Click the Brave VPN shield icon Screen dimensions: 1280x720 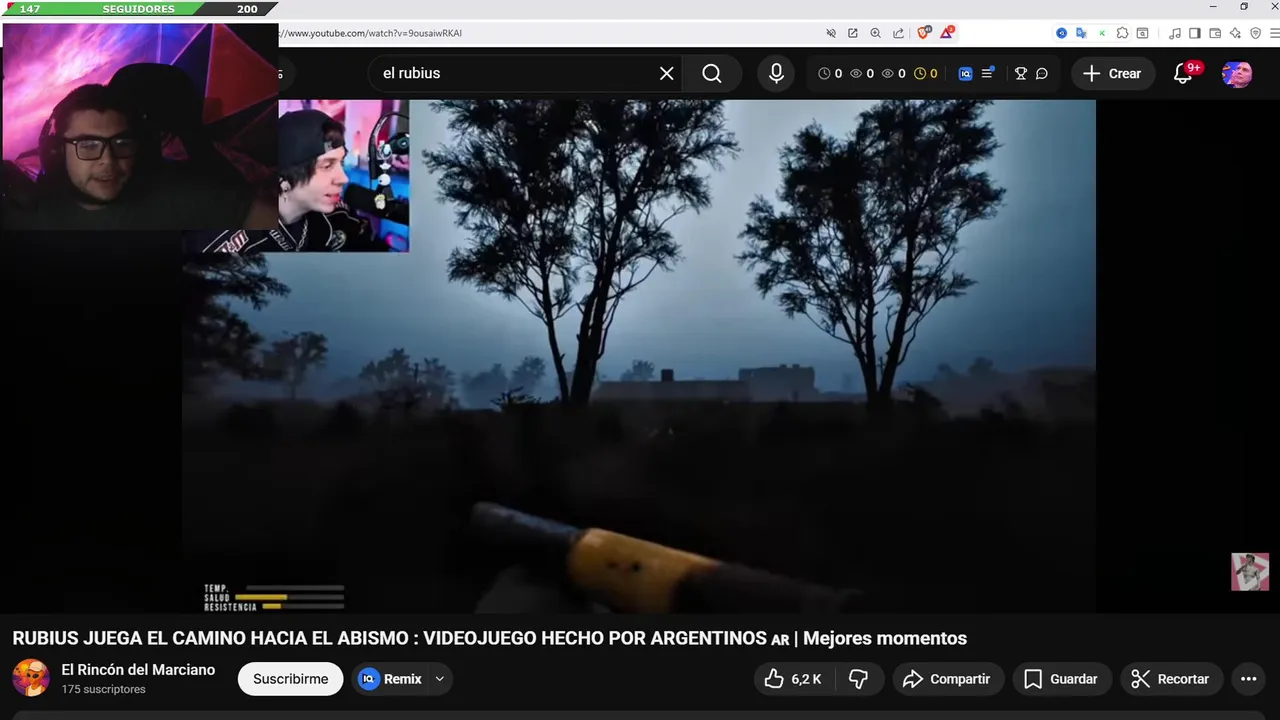tap(1256, 33)
